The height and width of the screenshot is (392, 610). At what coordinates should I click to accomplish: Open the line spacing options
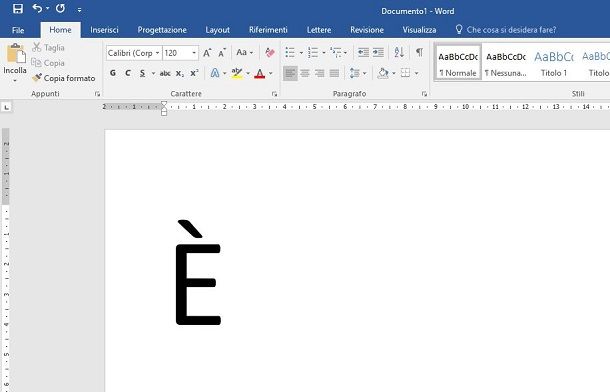click(x=358, y=73)
